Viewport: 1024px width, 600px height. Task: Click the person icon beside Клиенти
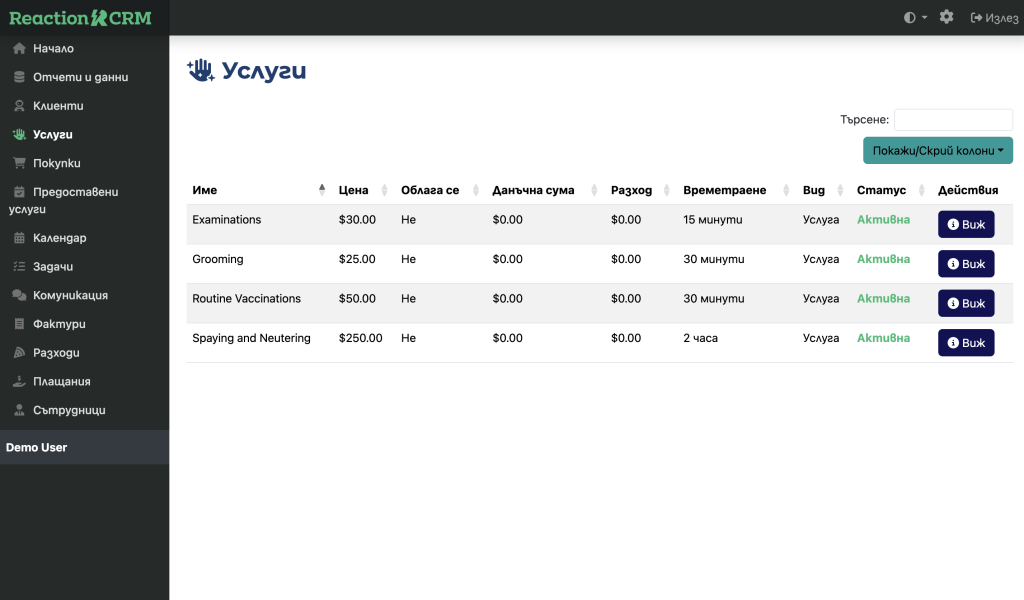point(19,106)
